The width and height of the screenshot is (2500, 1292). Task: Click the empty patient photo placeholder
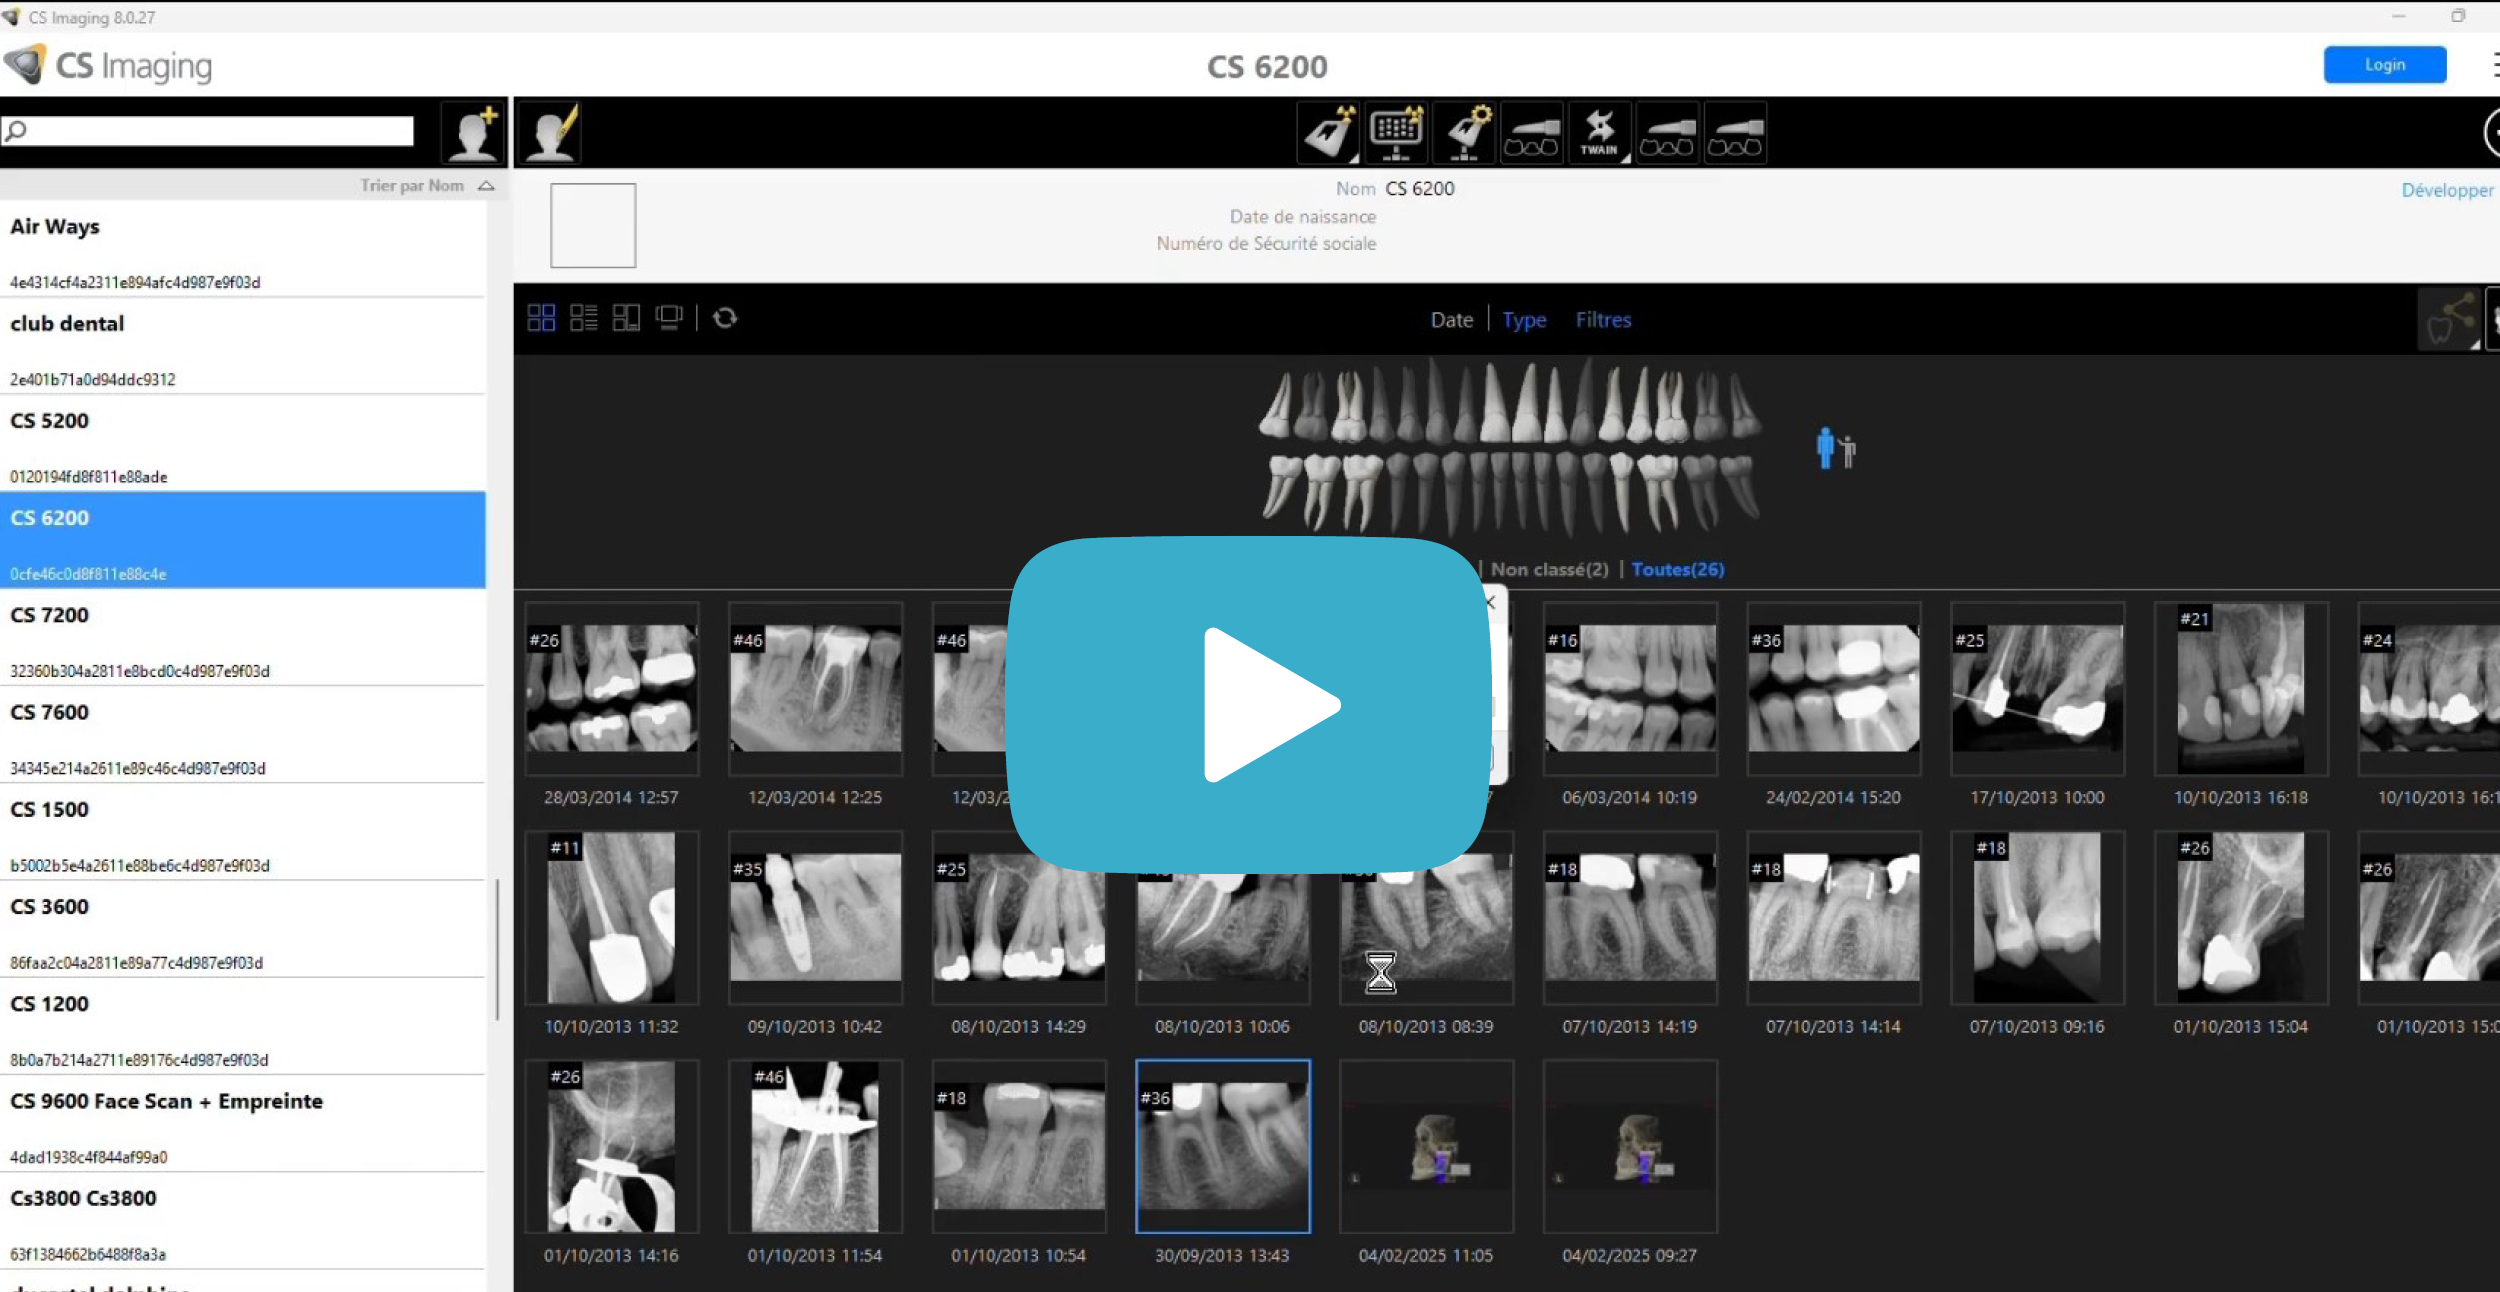coord(593,225)
